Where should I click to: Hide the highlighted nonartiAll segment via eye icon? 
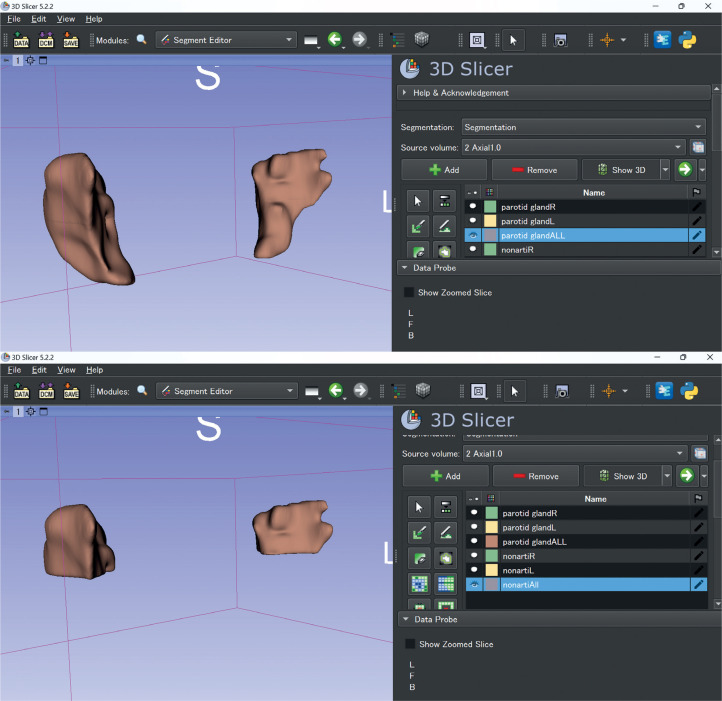click(x=473, y=584)
